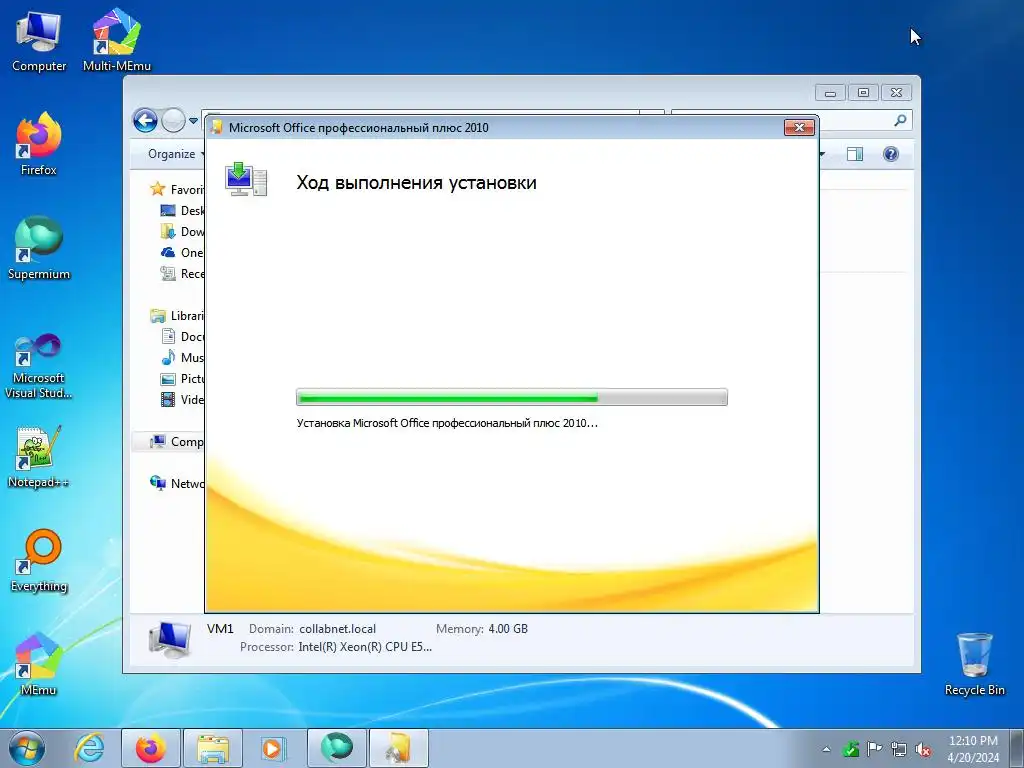Select the Supermium desktop shortcut
This screenshot has height=768, width=1024.
[39, 248]
